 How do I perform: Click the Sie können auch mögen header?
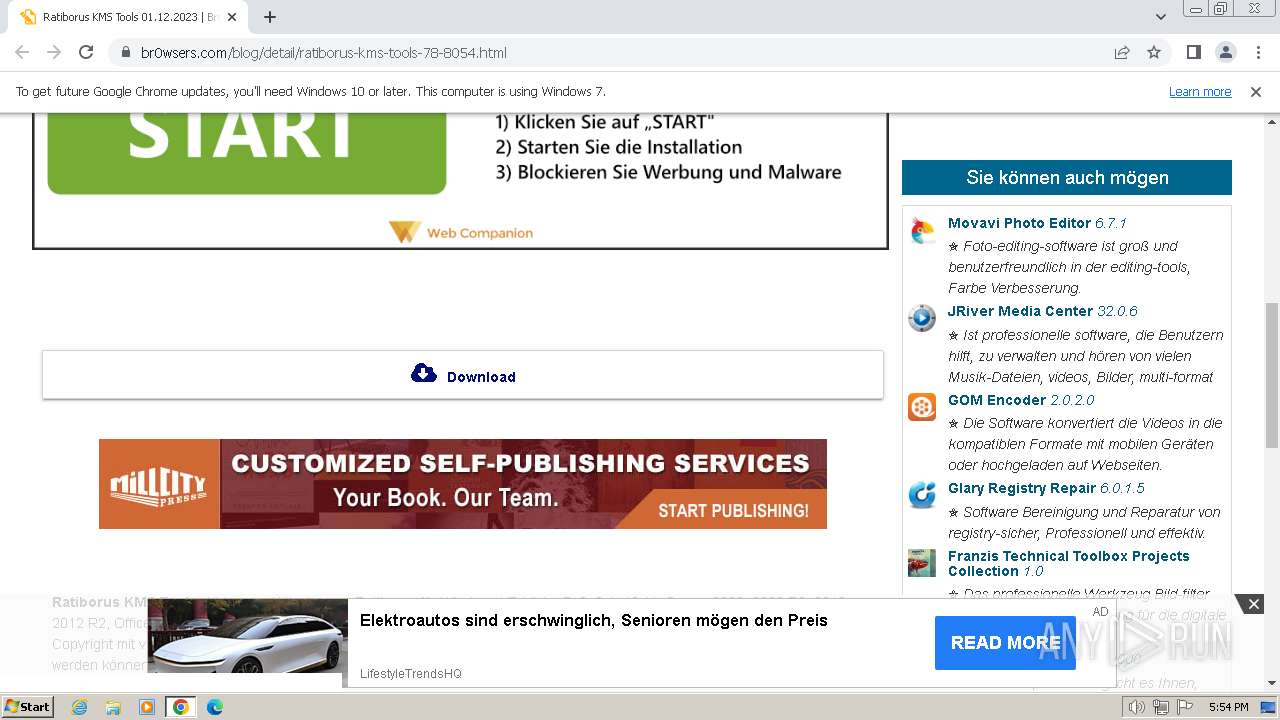(1067, 178)
